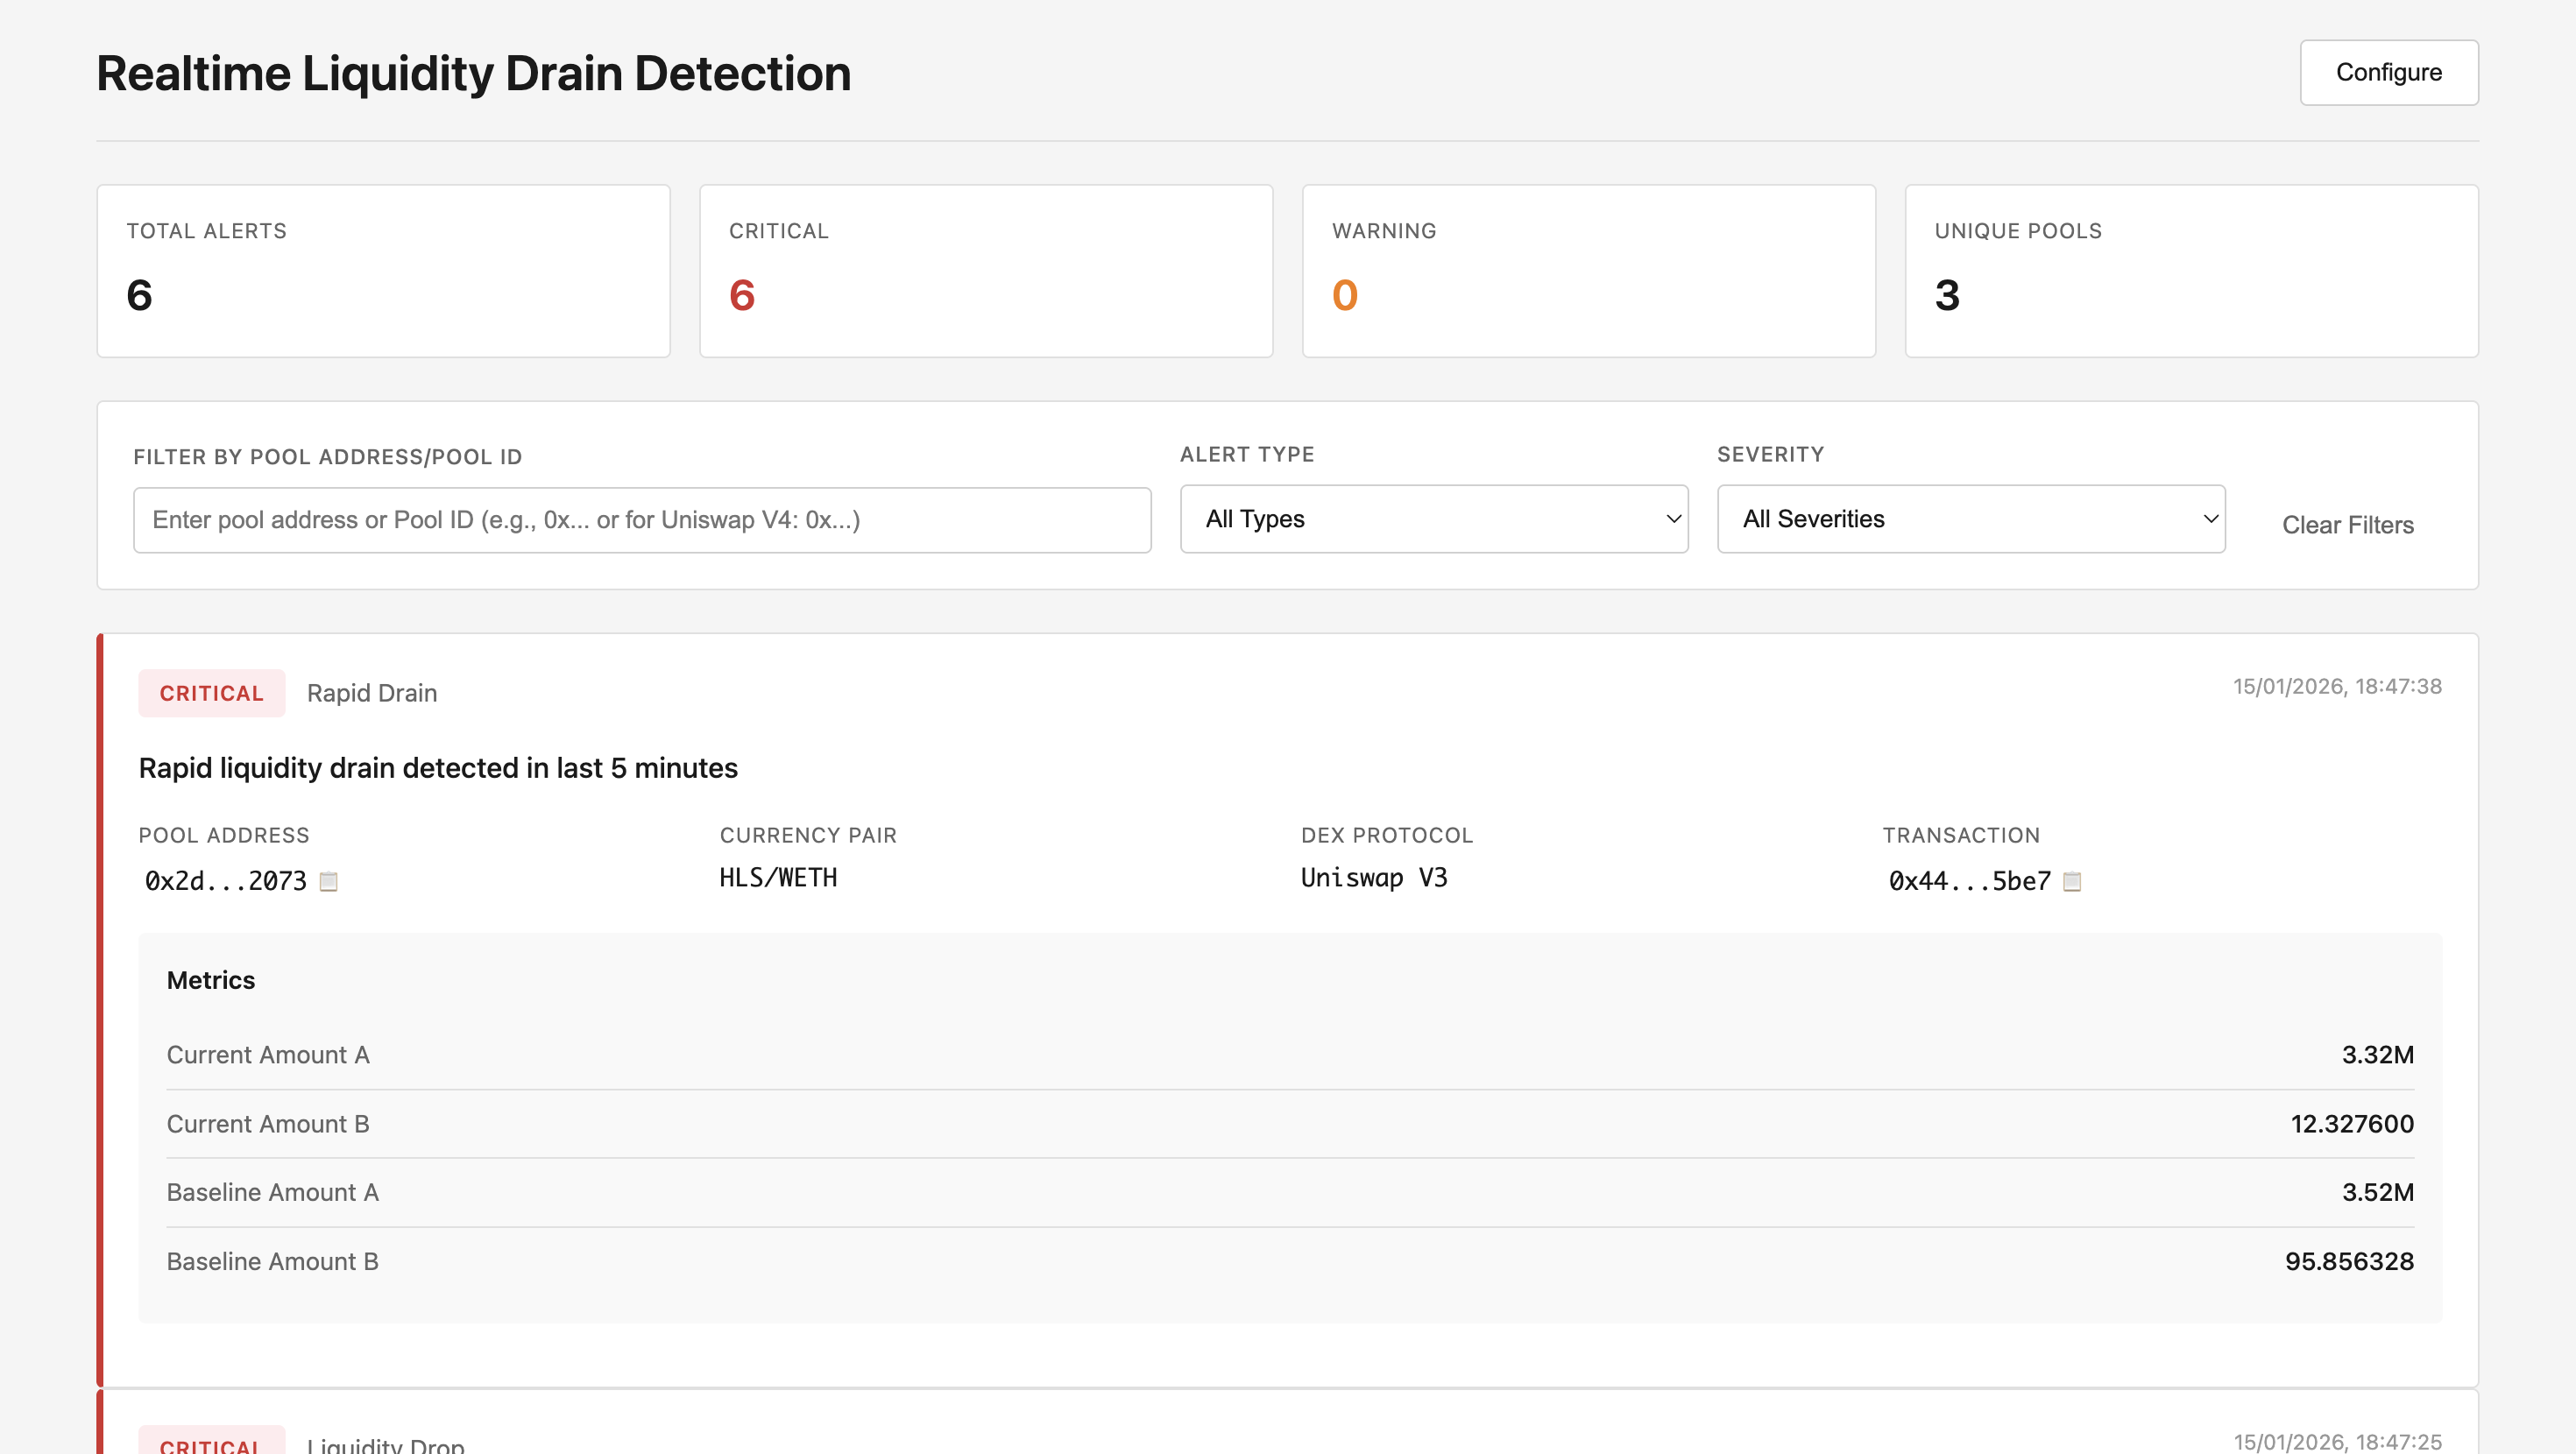Click the Rapid Drain alert type label

point(372,693)
